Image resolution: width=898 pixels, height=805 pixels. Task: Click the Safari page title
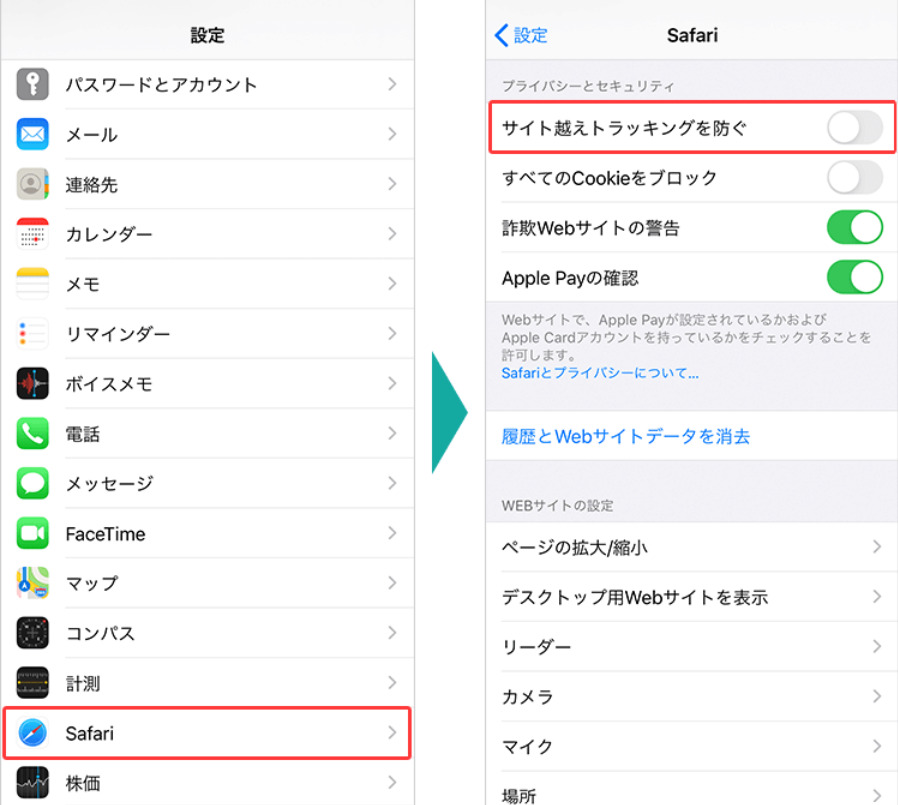click(x=692, y=35)
